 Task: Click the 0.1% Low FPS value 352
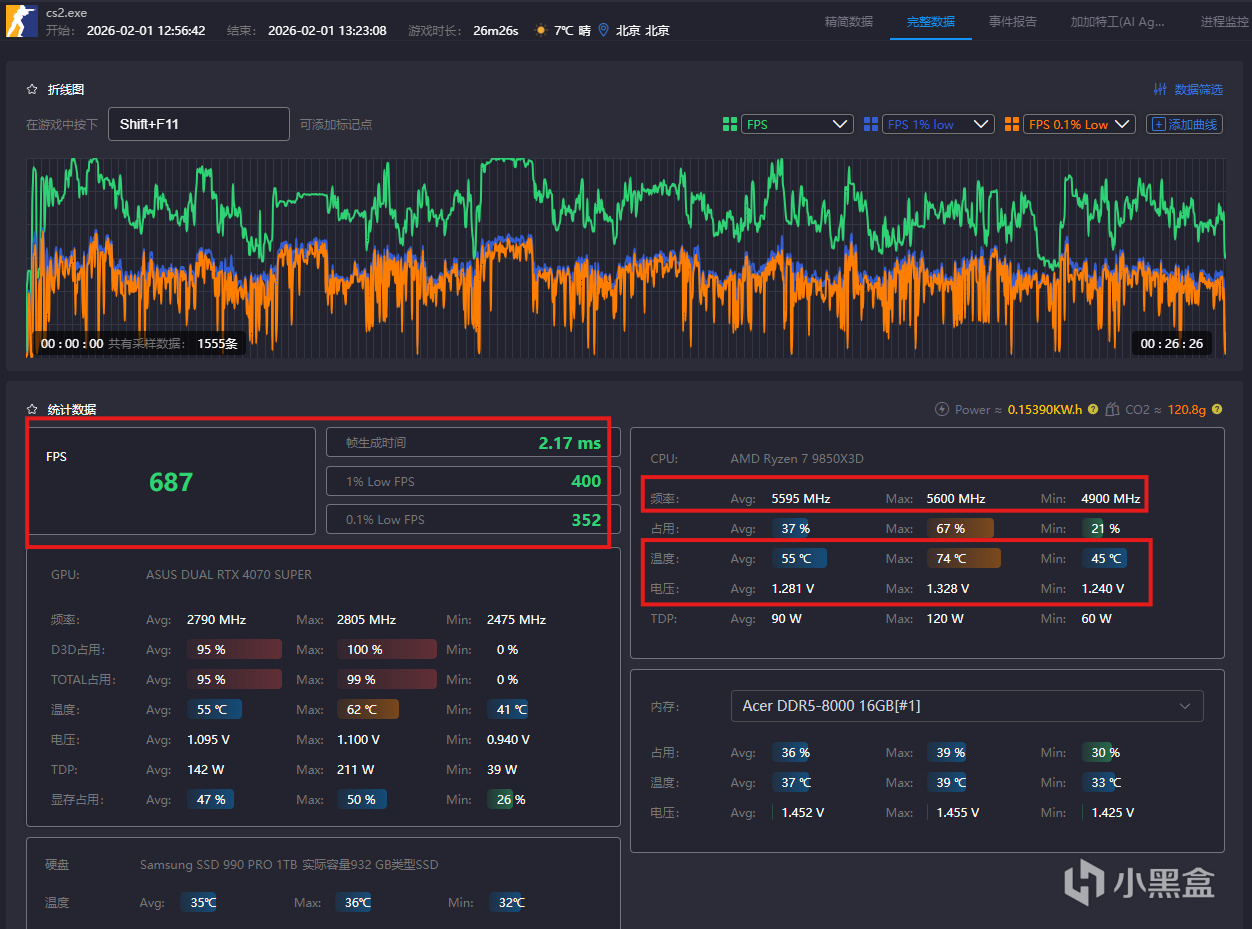(x=586, y=519)
